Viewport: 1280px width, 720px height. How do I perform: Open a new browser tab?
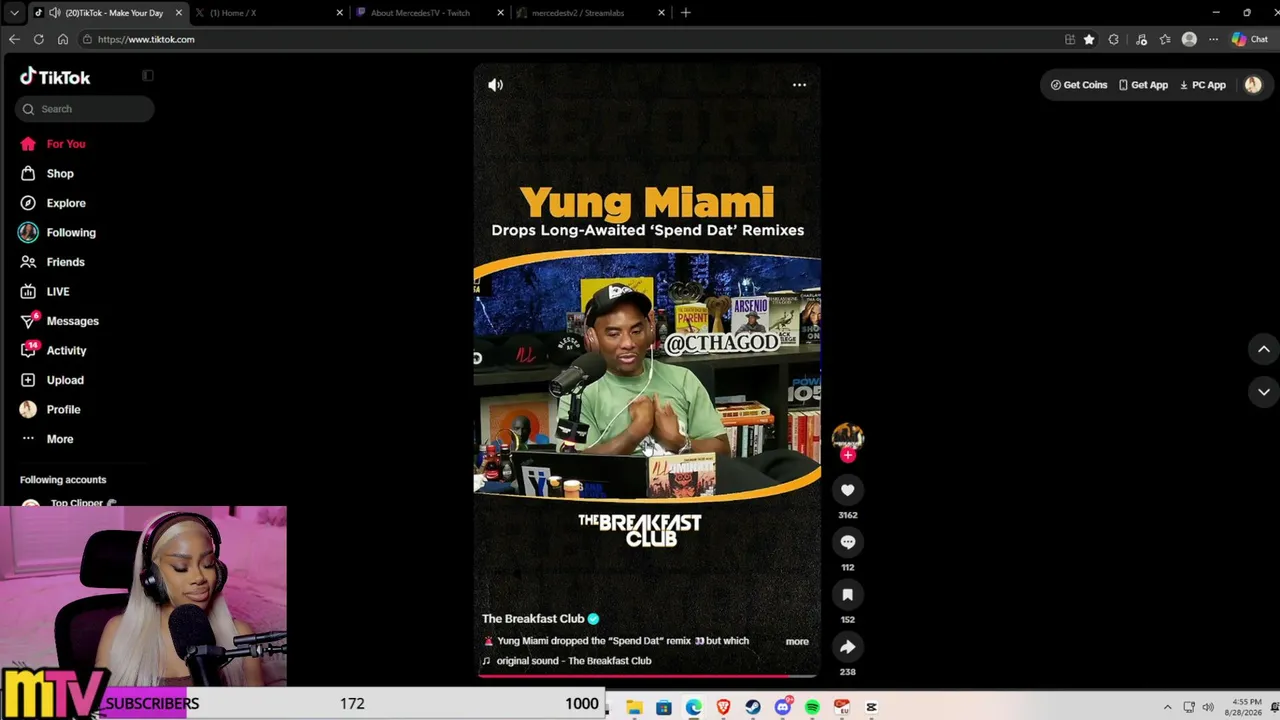click(686, 13)
